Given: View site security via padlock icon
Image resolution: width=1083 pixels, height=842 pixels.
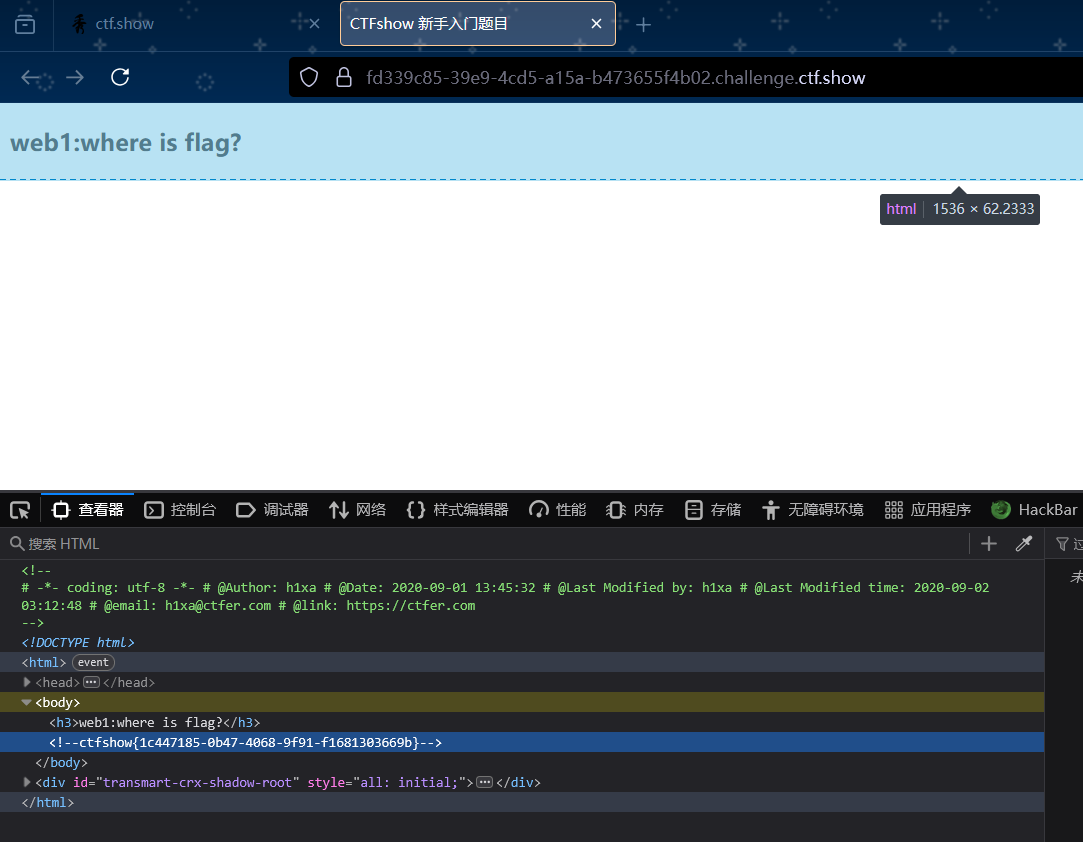Looking at the screenshot, I should [343, 77].
